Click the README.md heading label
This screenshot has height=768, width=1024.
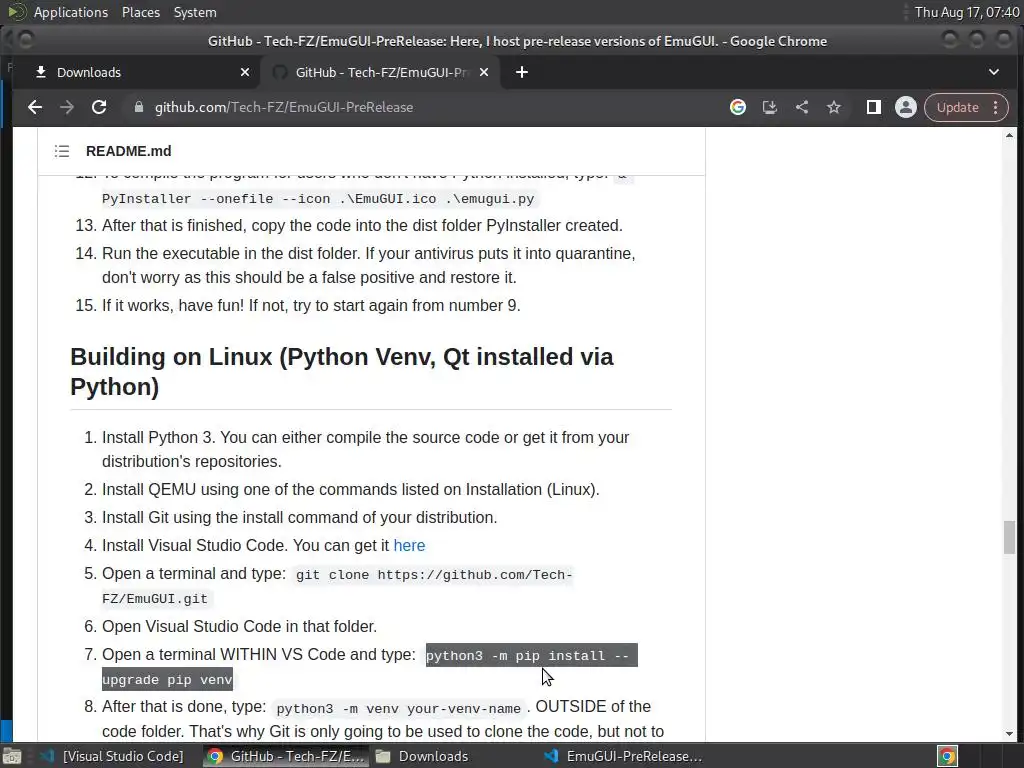129,151
